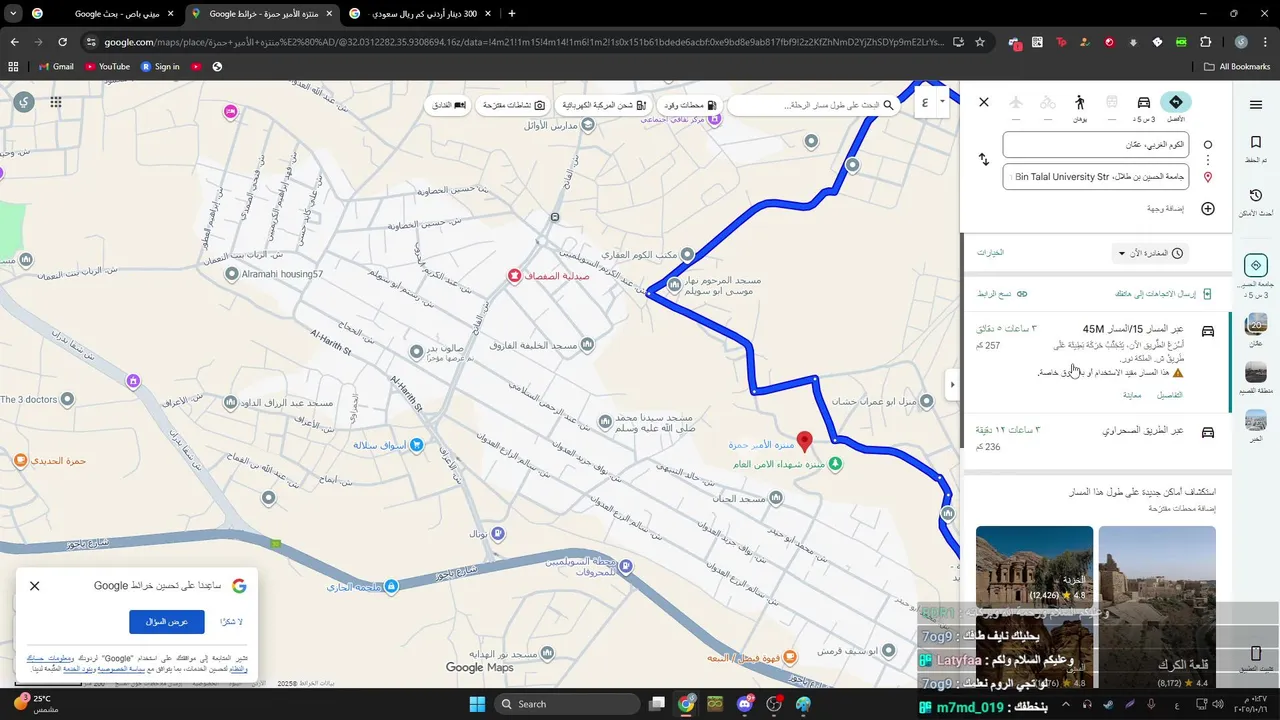Screen dimensions: 1280x720
Task: Switch to the Google Maps browser tab
Action: [x=261, y=14]
